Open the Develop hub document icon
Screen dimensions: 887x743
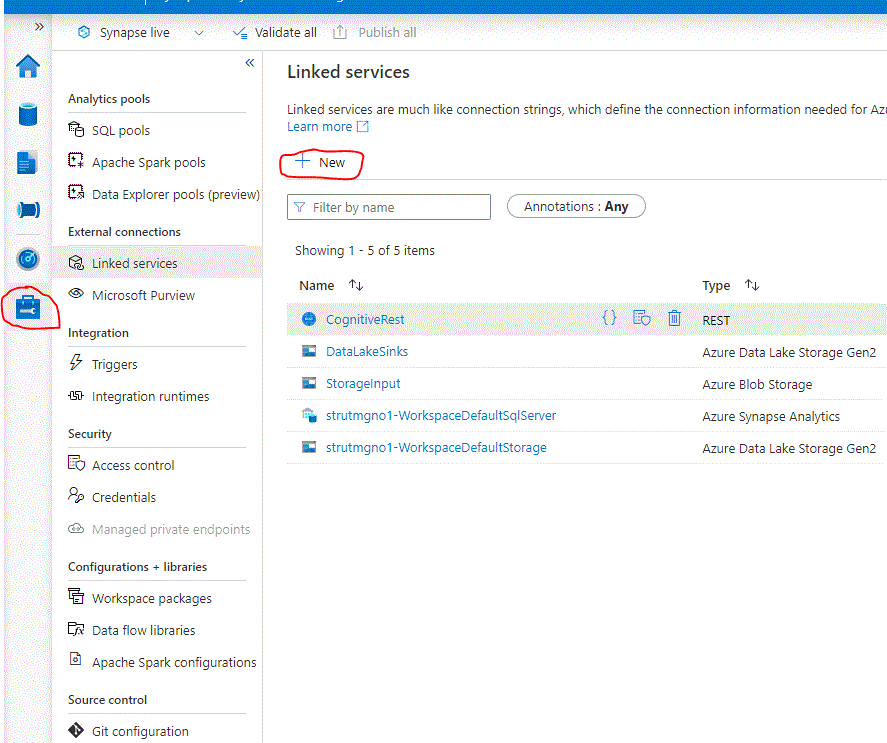pyautogui.click(x=27, y=162)
